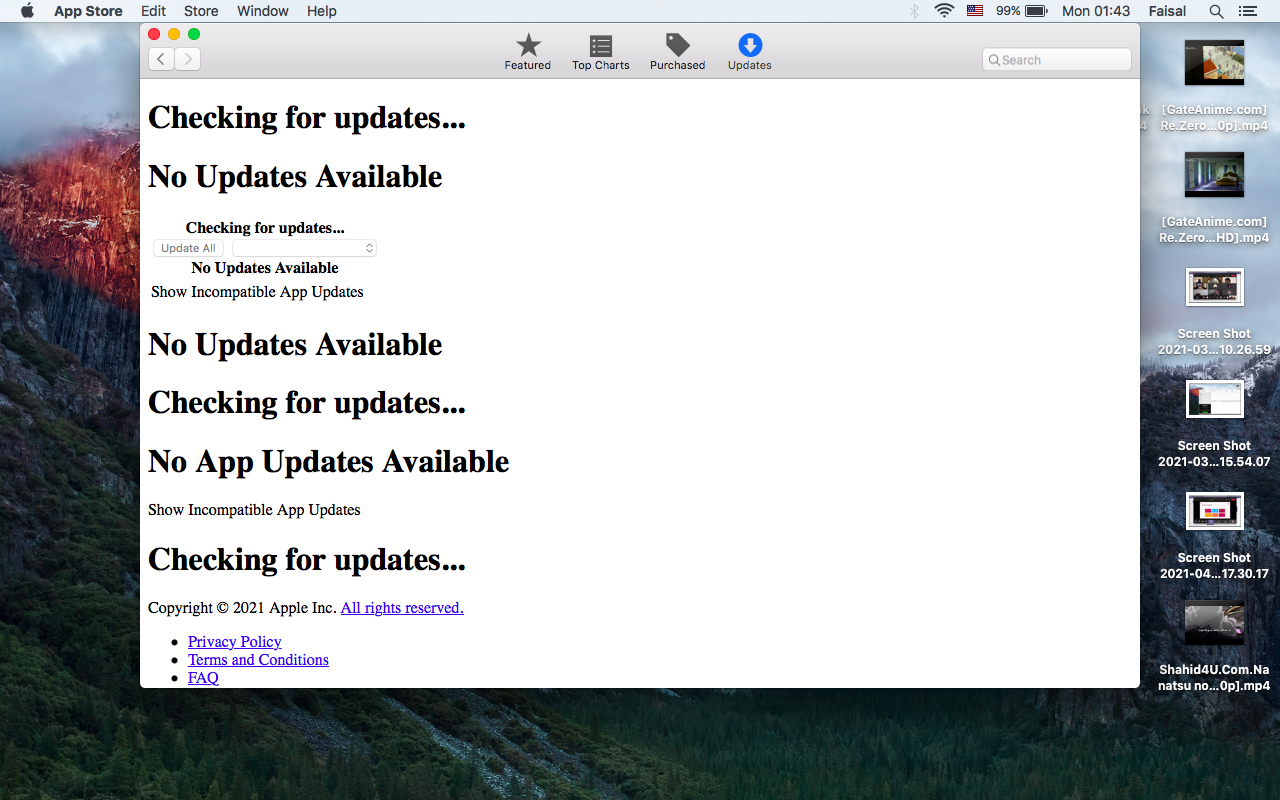Open the Updates download tab
Screen dimensions: 1280x800
pos(749,52)
